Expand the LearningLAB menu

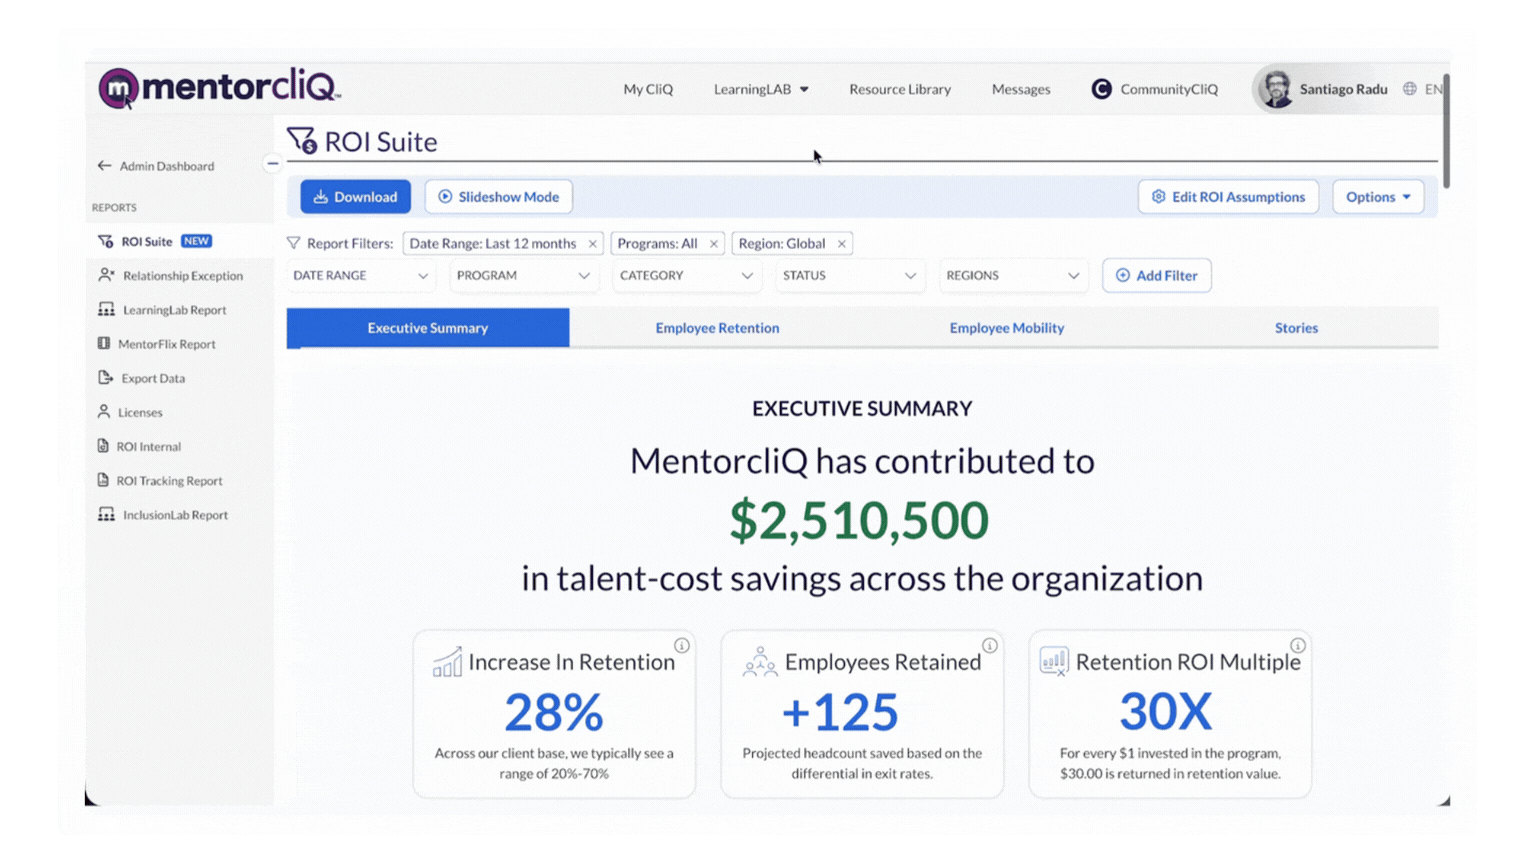click(761, 89)
